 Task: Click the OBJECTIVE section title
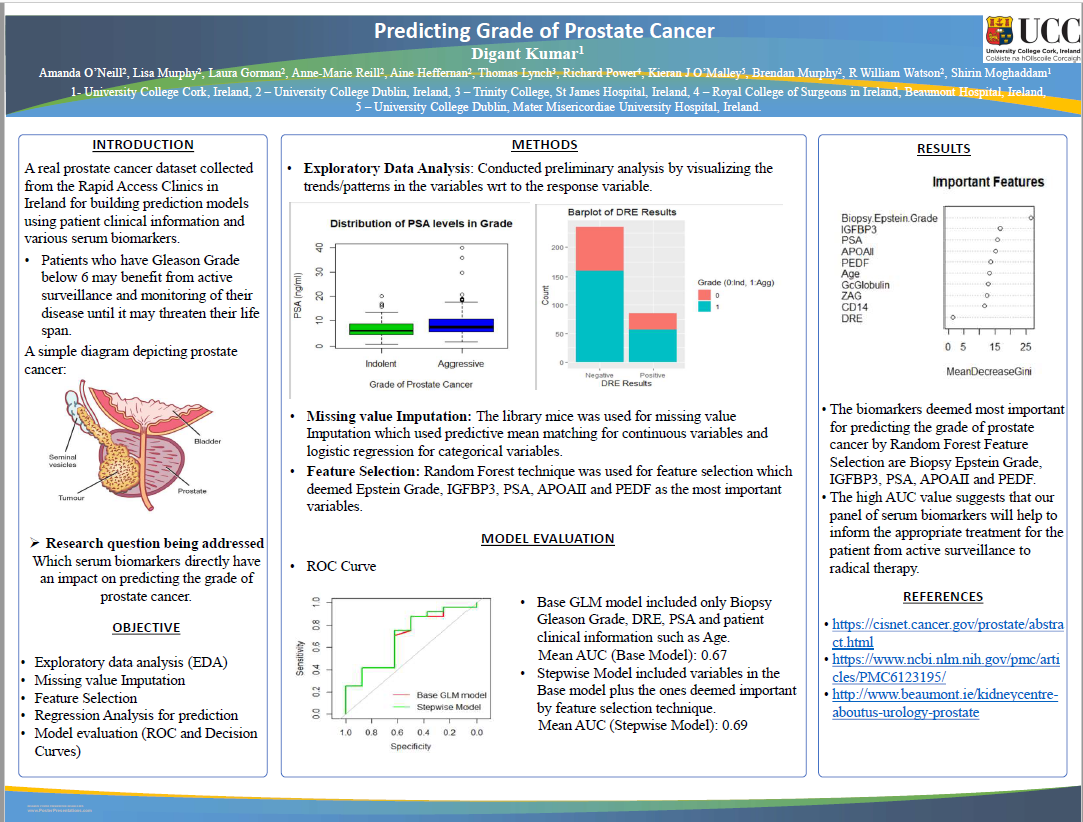146,628
